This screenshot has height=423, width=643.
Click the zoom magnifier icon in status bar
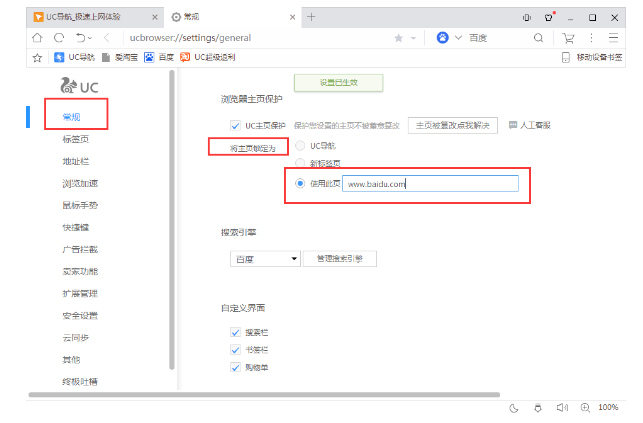[585, 407]
